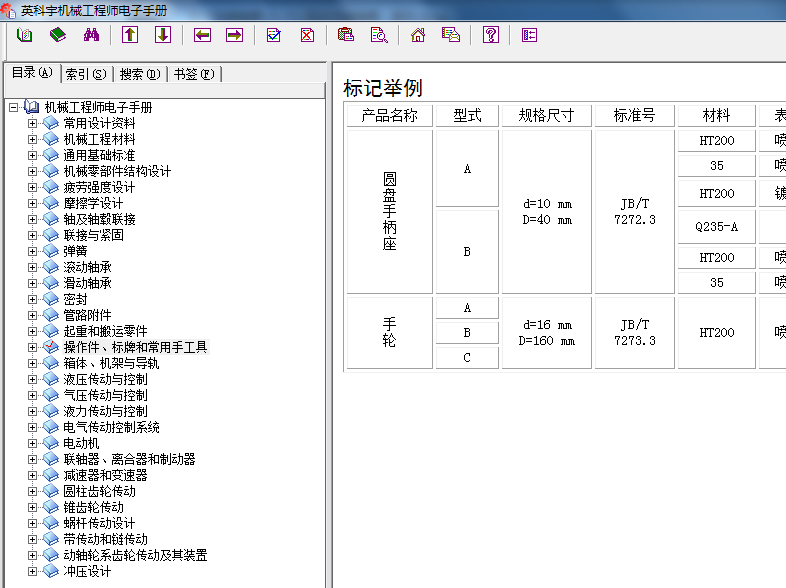Click the 圆盘手柄座 table cell
The image size is (786, 588).
pos(389,212)
